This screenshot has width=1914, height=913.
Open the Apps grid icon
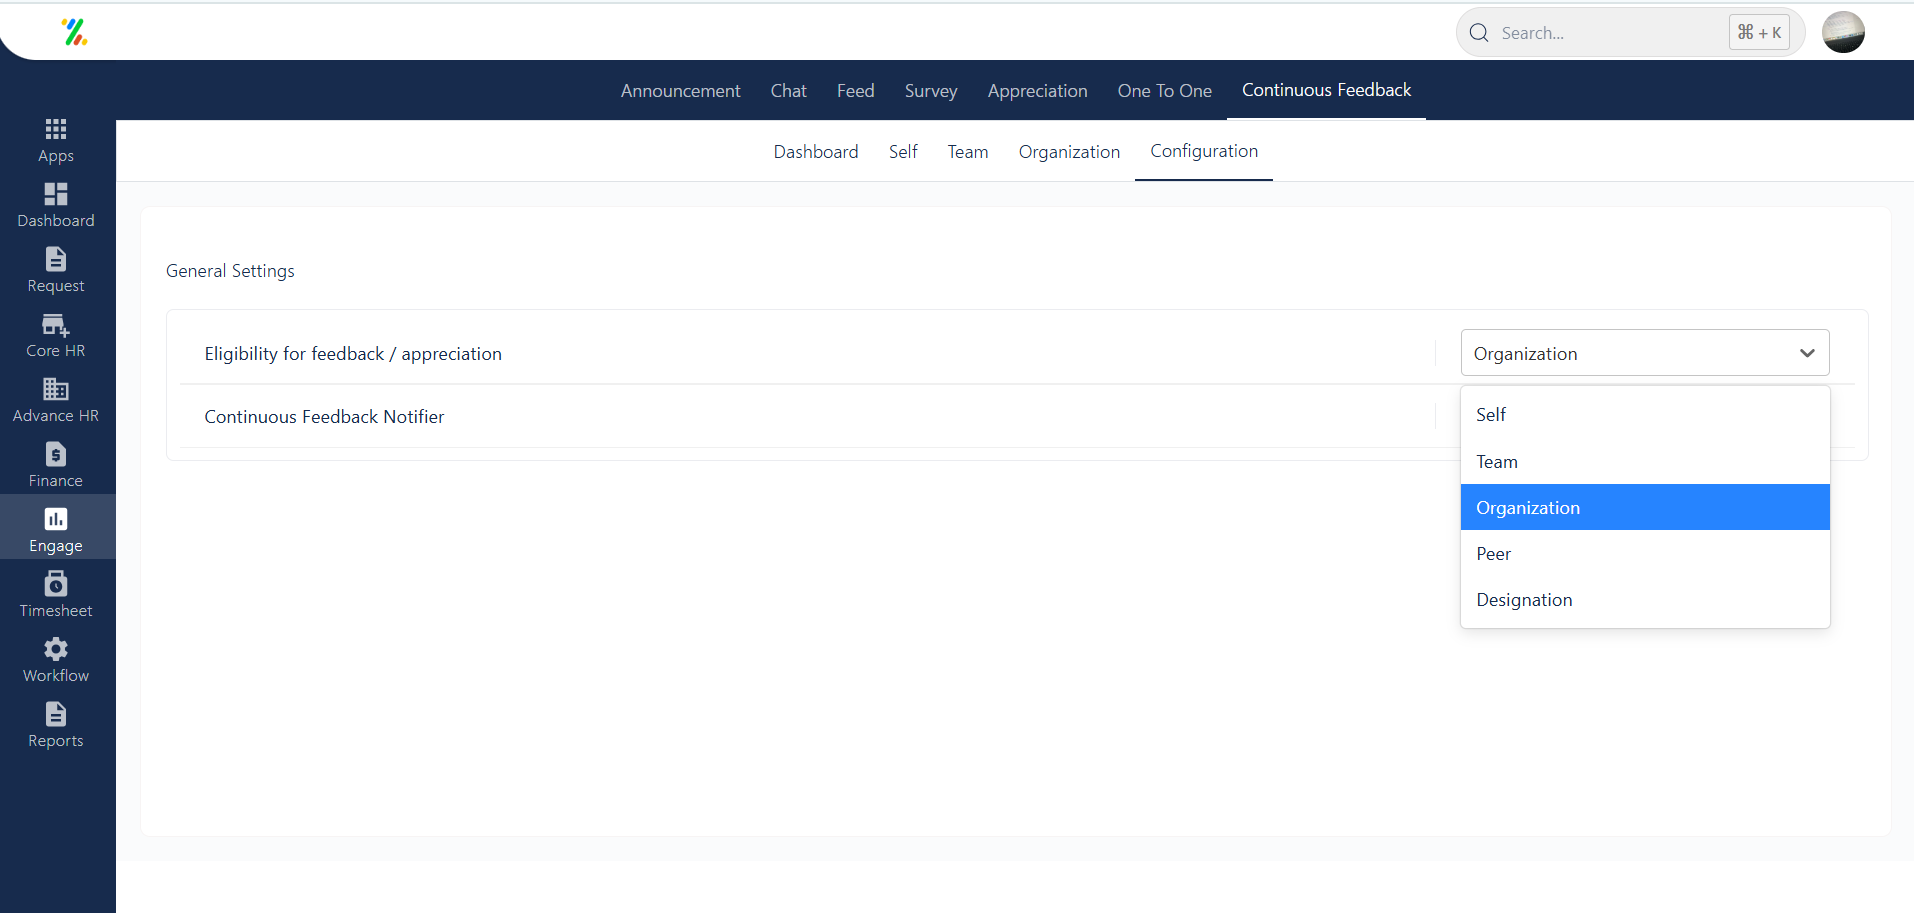tap(56, 129)
